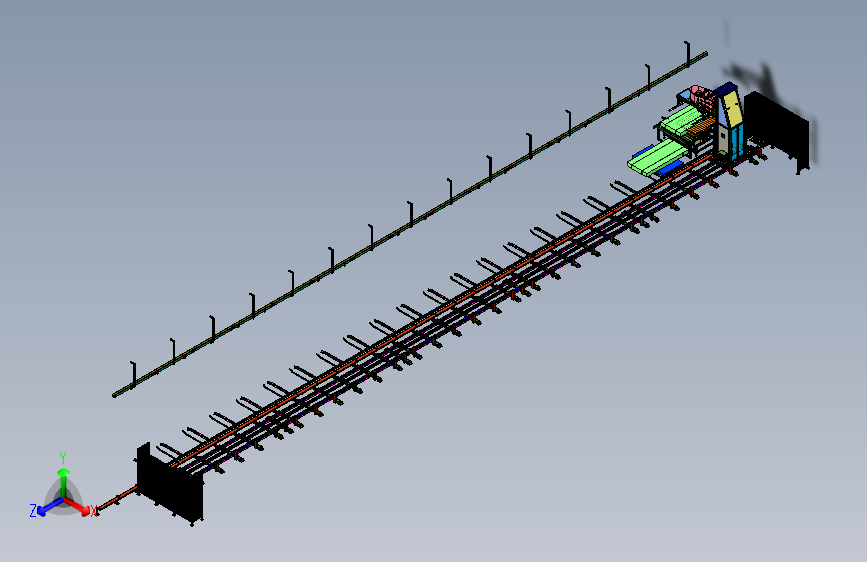The width and height of the screenshot is (867, 562).
Task: Pick the large green table nearest the conveyor
Action: (656, 157)
